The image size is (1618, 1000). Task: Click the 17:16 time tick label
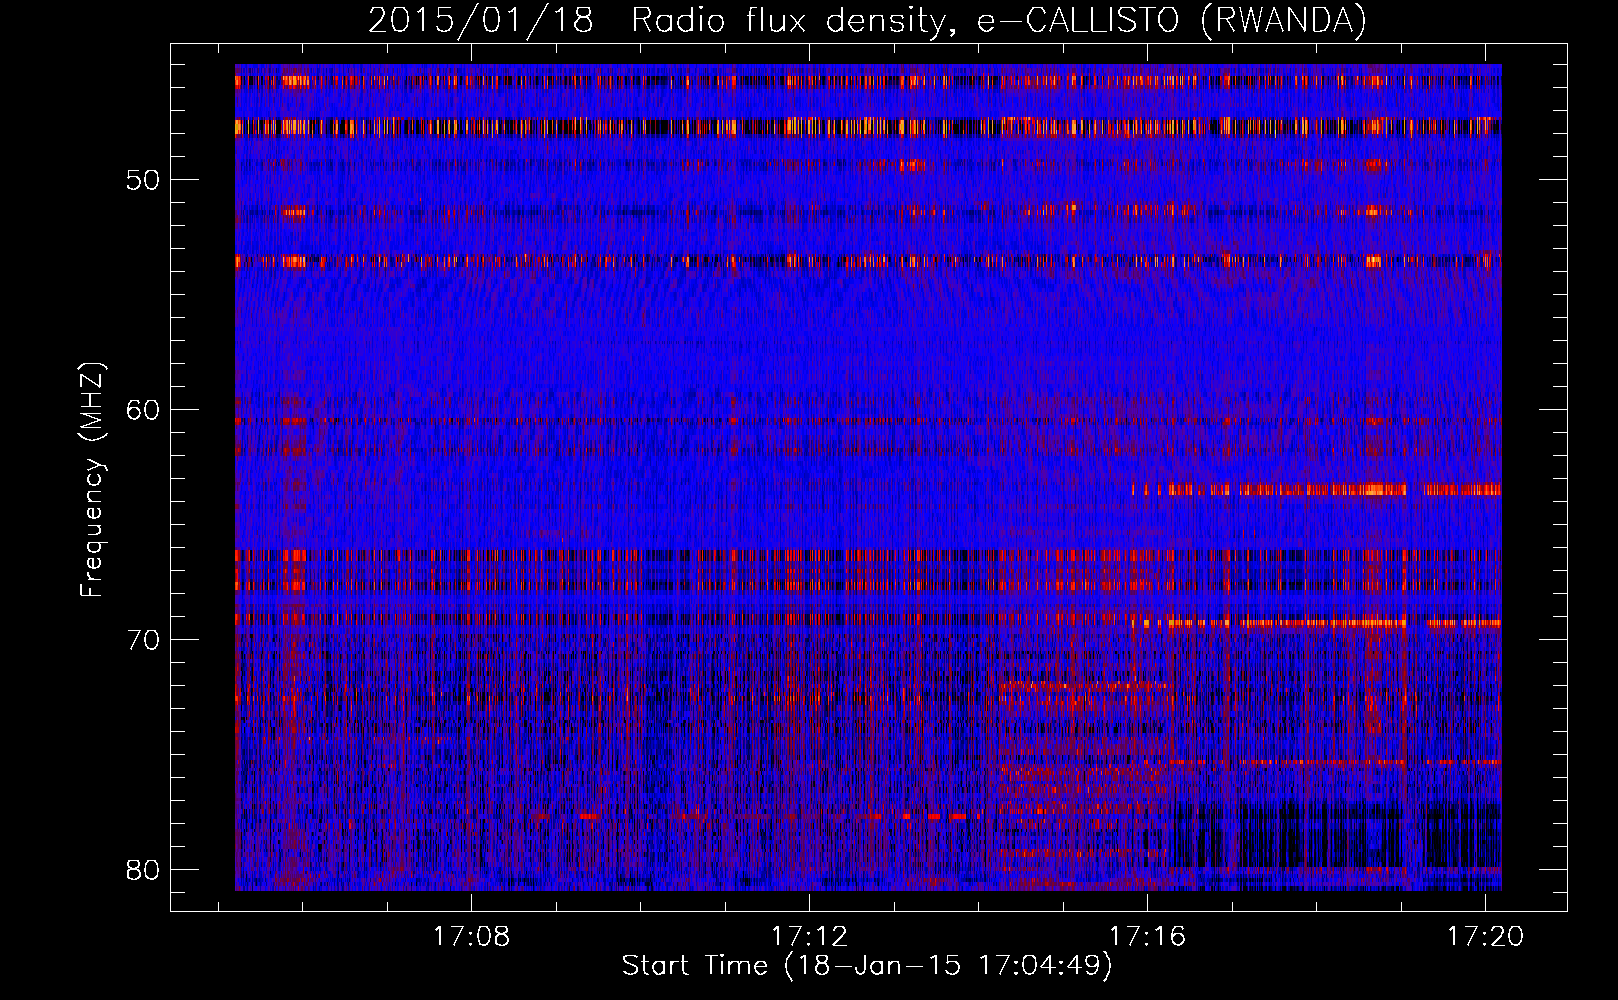point(1147,936)
